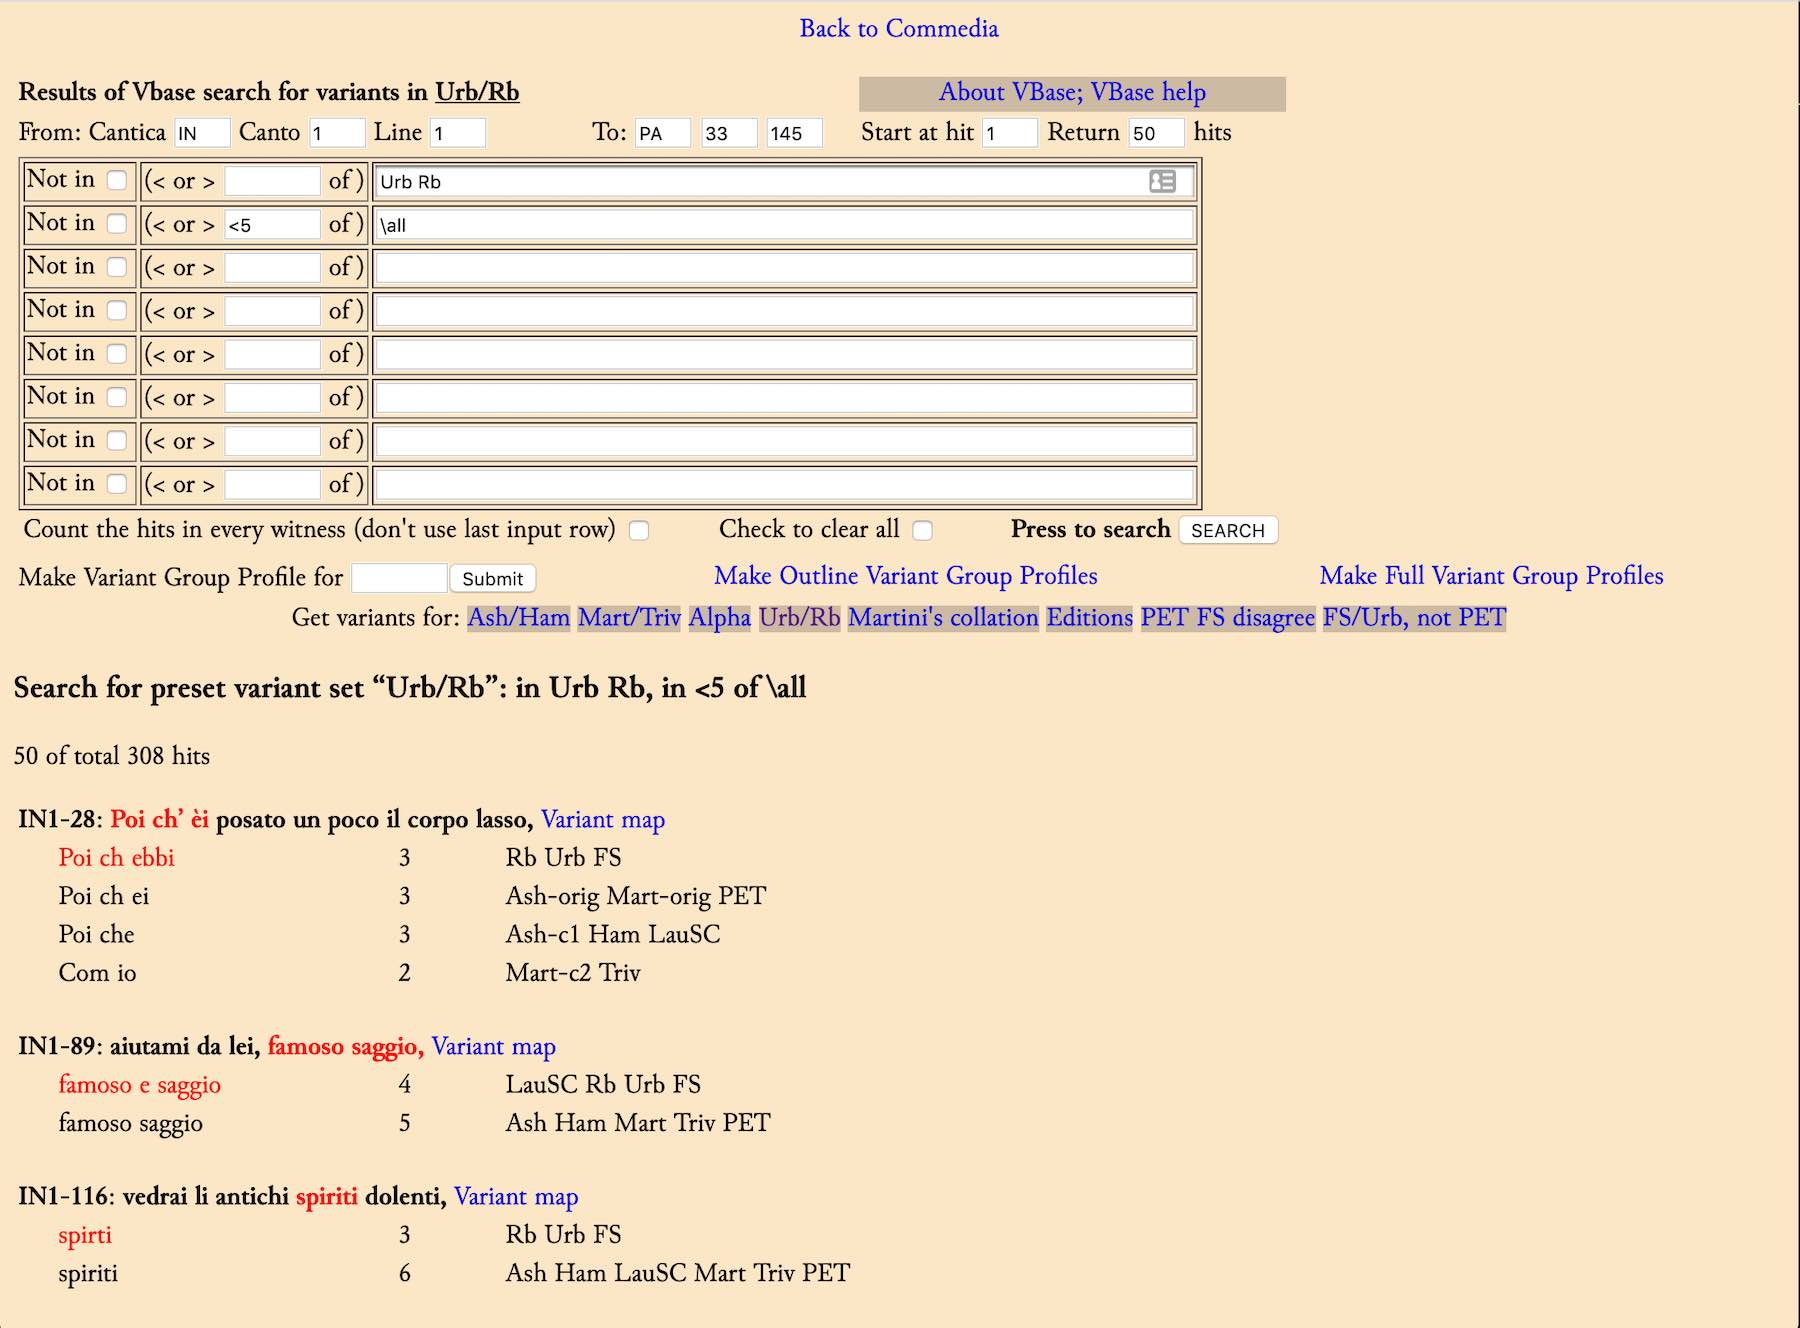Viewport: 1800px width, 1328px height.
Task: Click the From Line input field
Action: [x=458, y=133]
